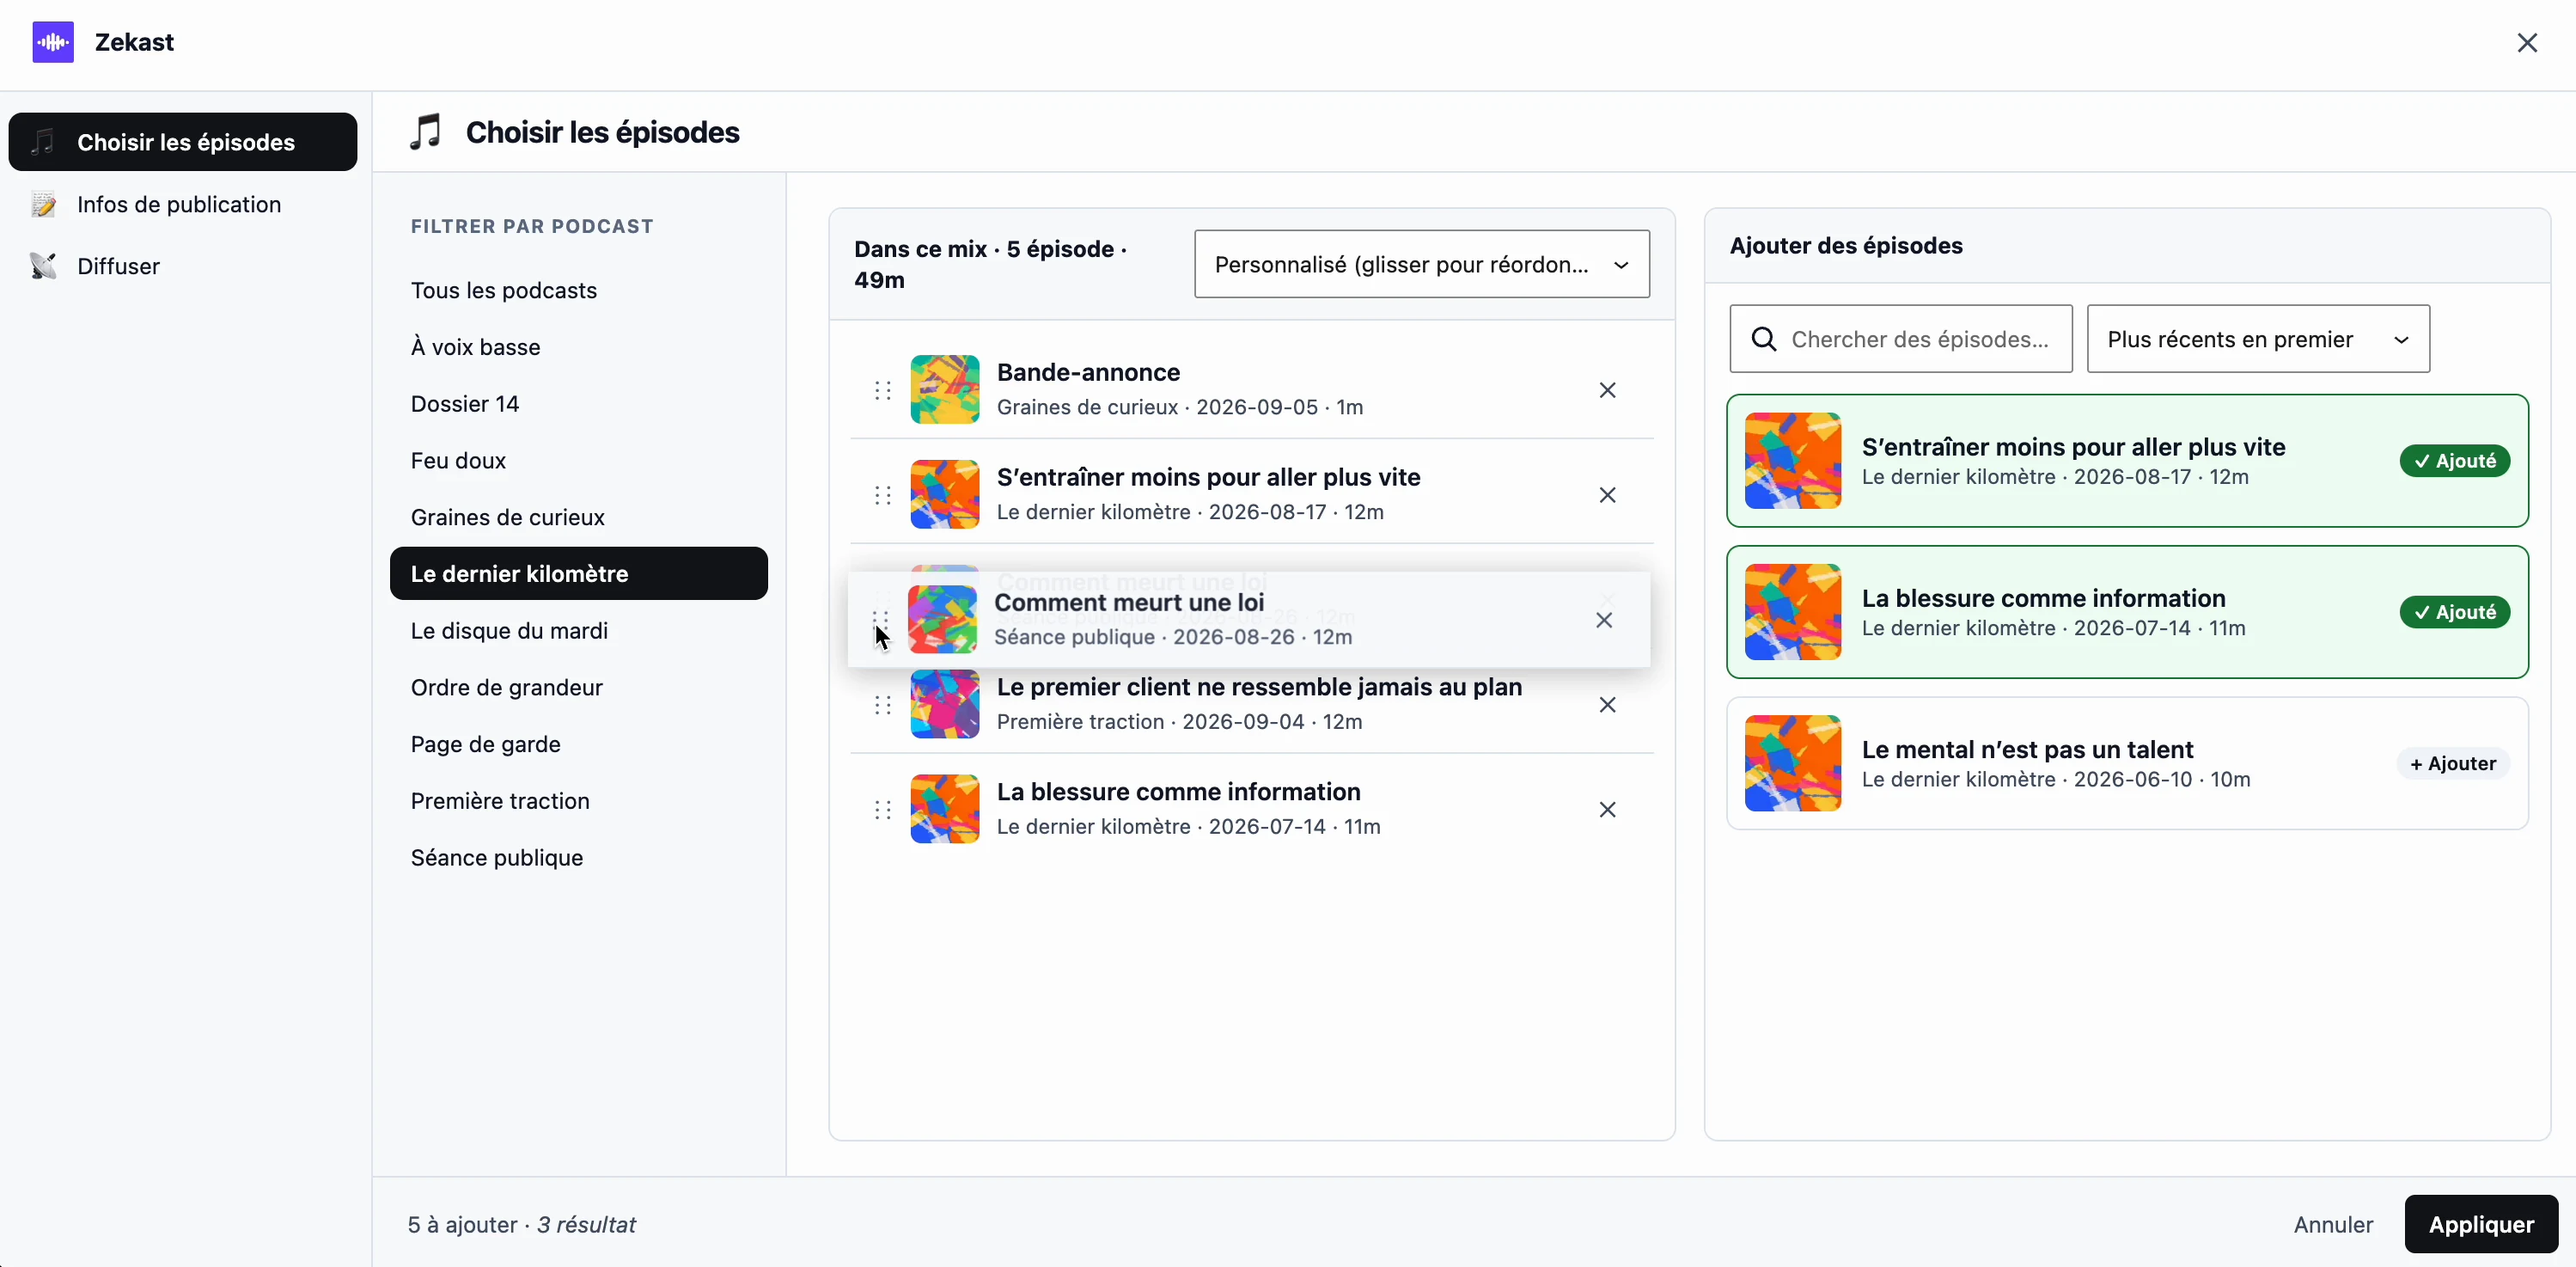Select Le dernier kilomètre podcast filter
The height and width of the screenshot is (1267, 2576).
tap(579, 574)
